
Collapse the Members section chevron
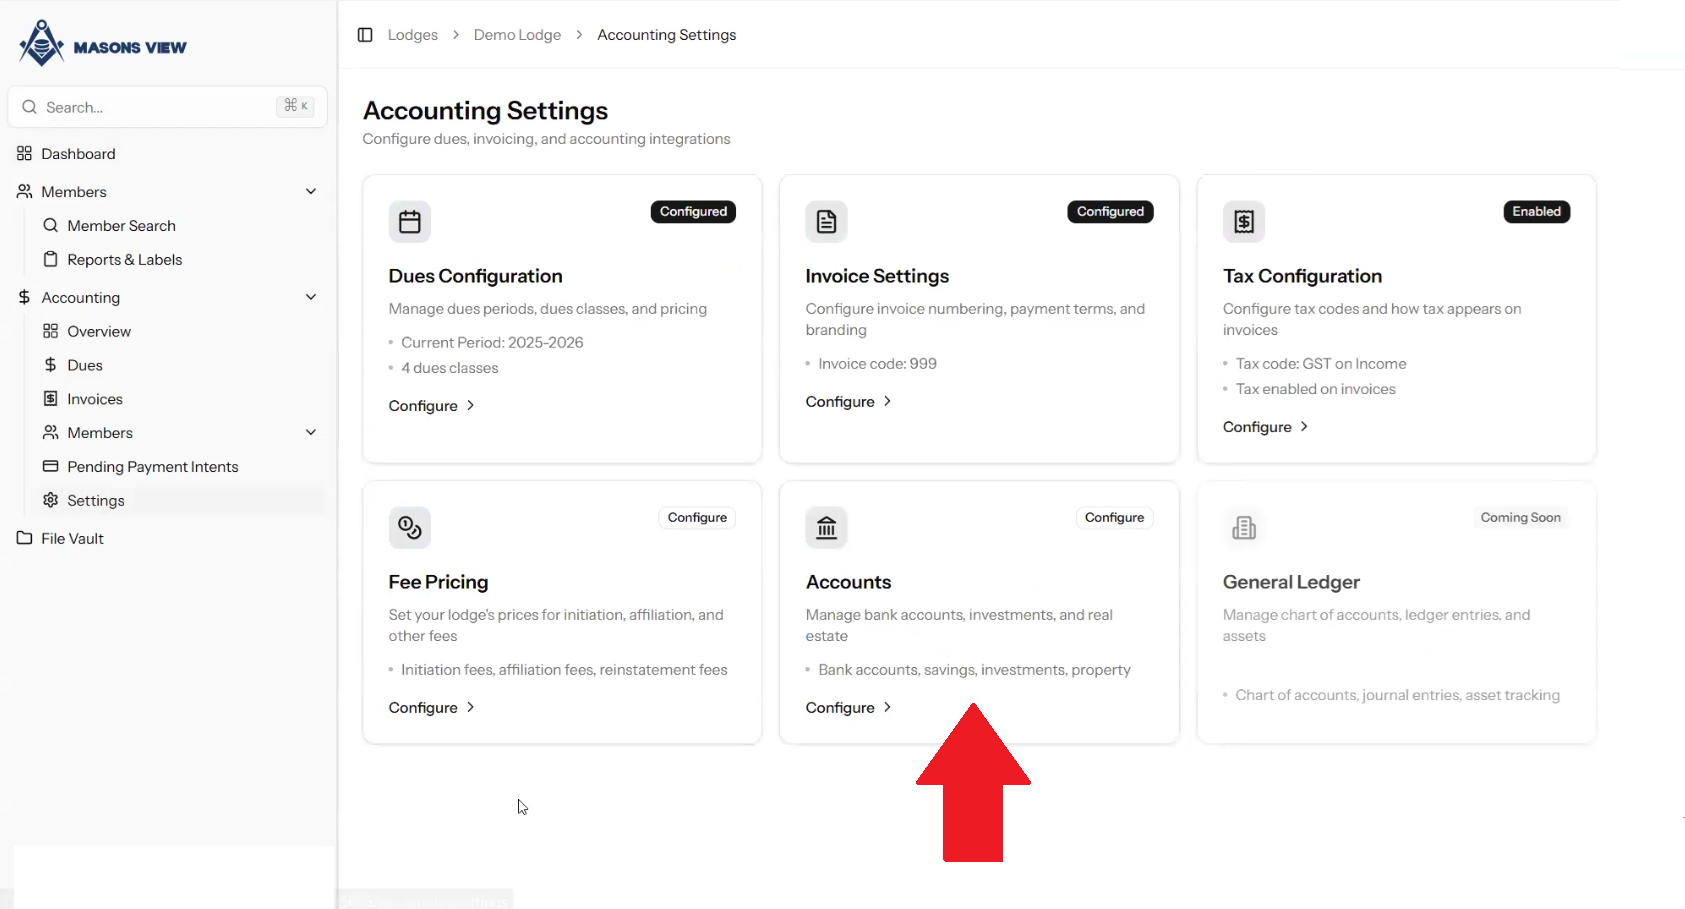pyautogui.click(x=311, y=191)
